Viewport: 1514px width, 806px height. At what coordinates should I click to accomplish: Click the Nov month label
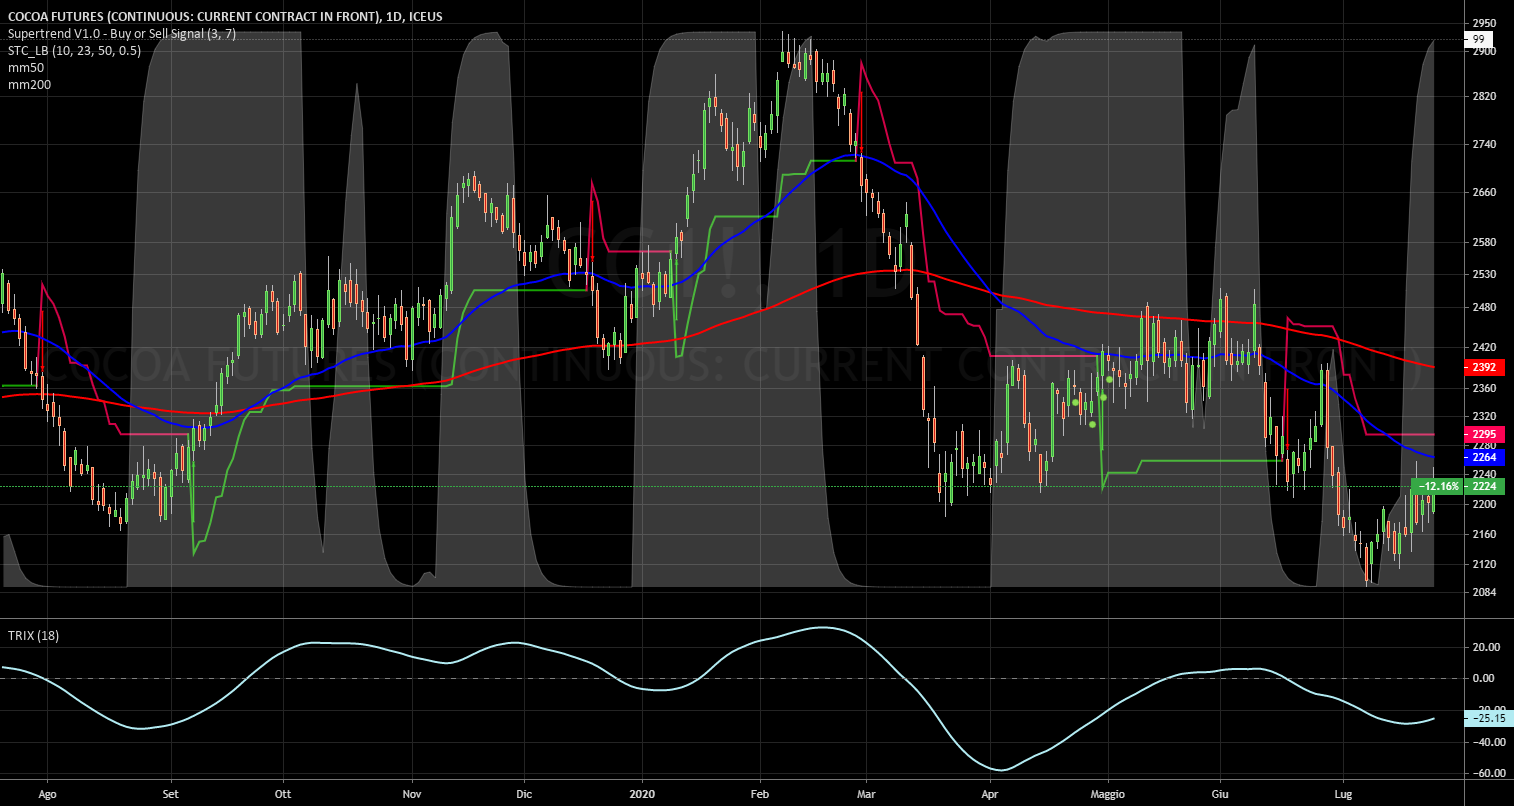(x=411, y=795)
